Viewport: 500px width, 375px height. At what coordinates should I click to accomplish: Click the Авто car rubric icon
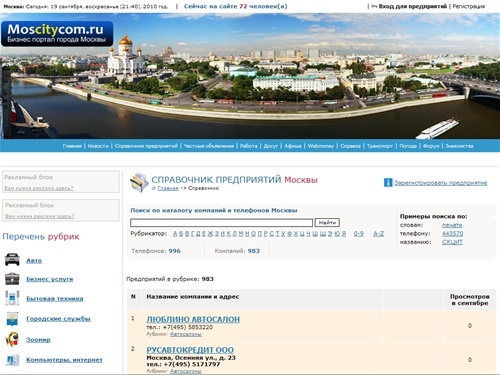point(12,259)
